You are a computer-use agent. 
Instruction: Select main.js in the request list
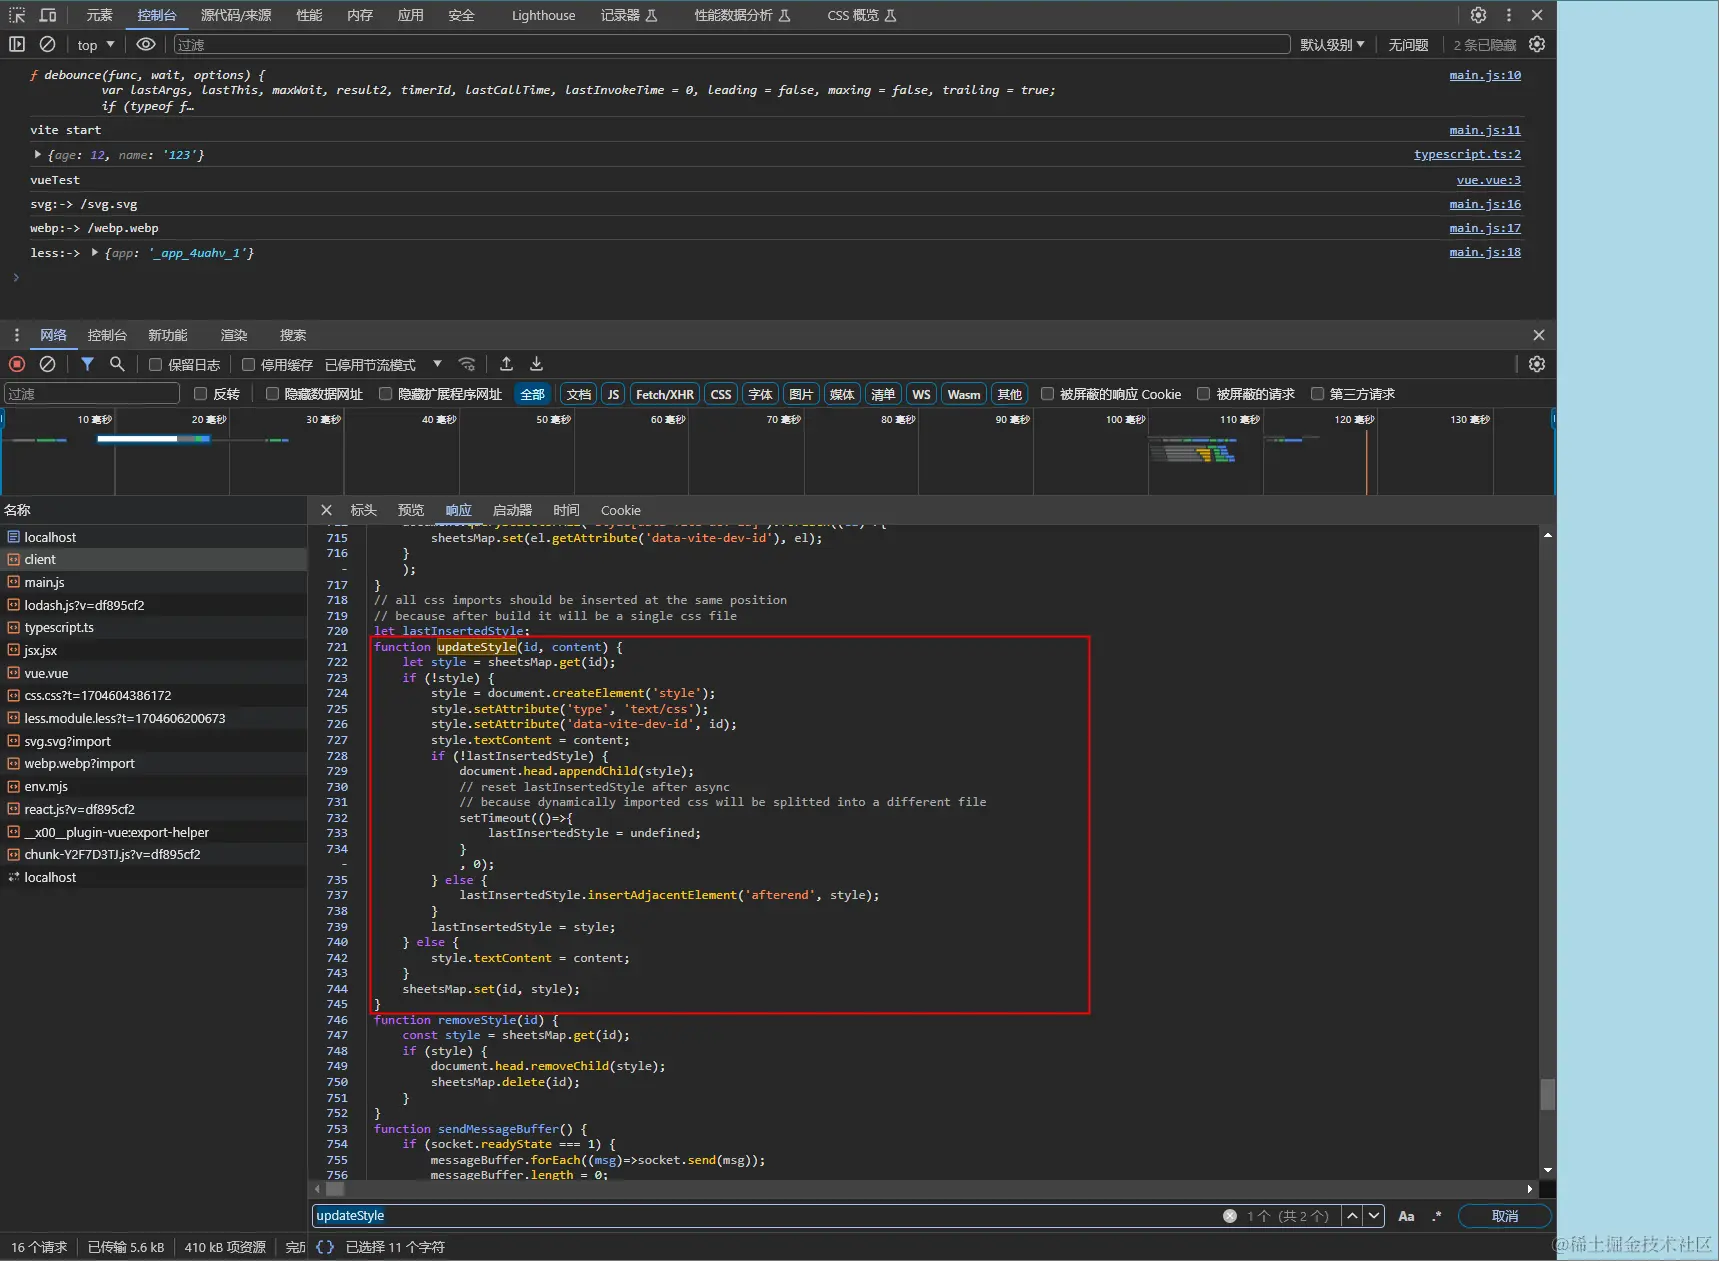click(45, 582)
